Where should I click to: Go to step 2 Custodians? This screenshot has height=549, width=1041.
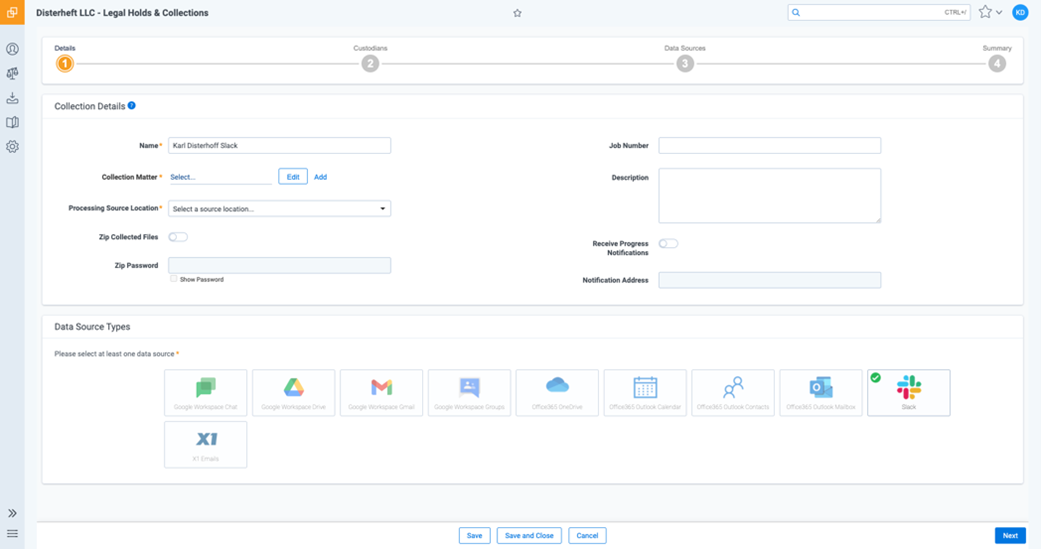click(370, 63)
